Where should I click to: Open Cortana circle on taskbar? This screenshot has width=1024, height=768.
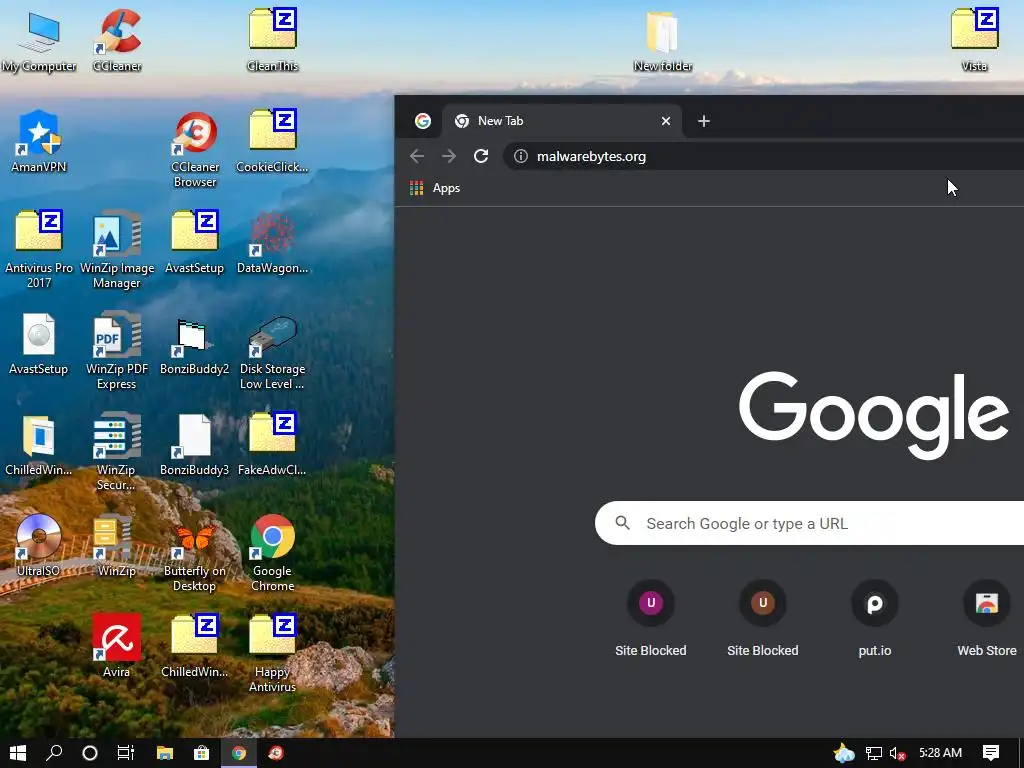pyautogui.click(x=89, y=753)
